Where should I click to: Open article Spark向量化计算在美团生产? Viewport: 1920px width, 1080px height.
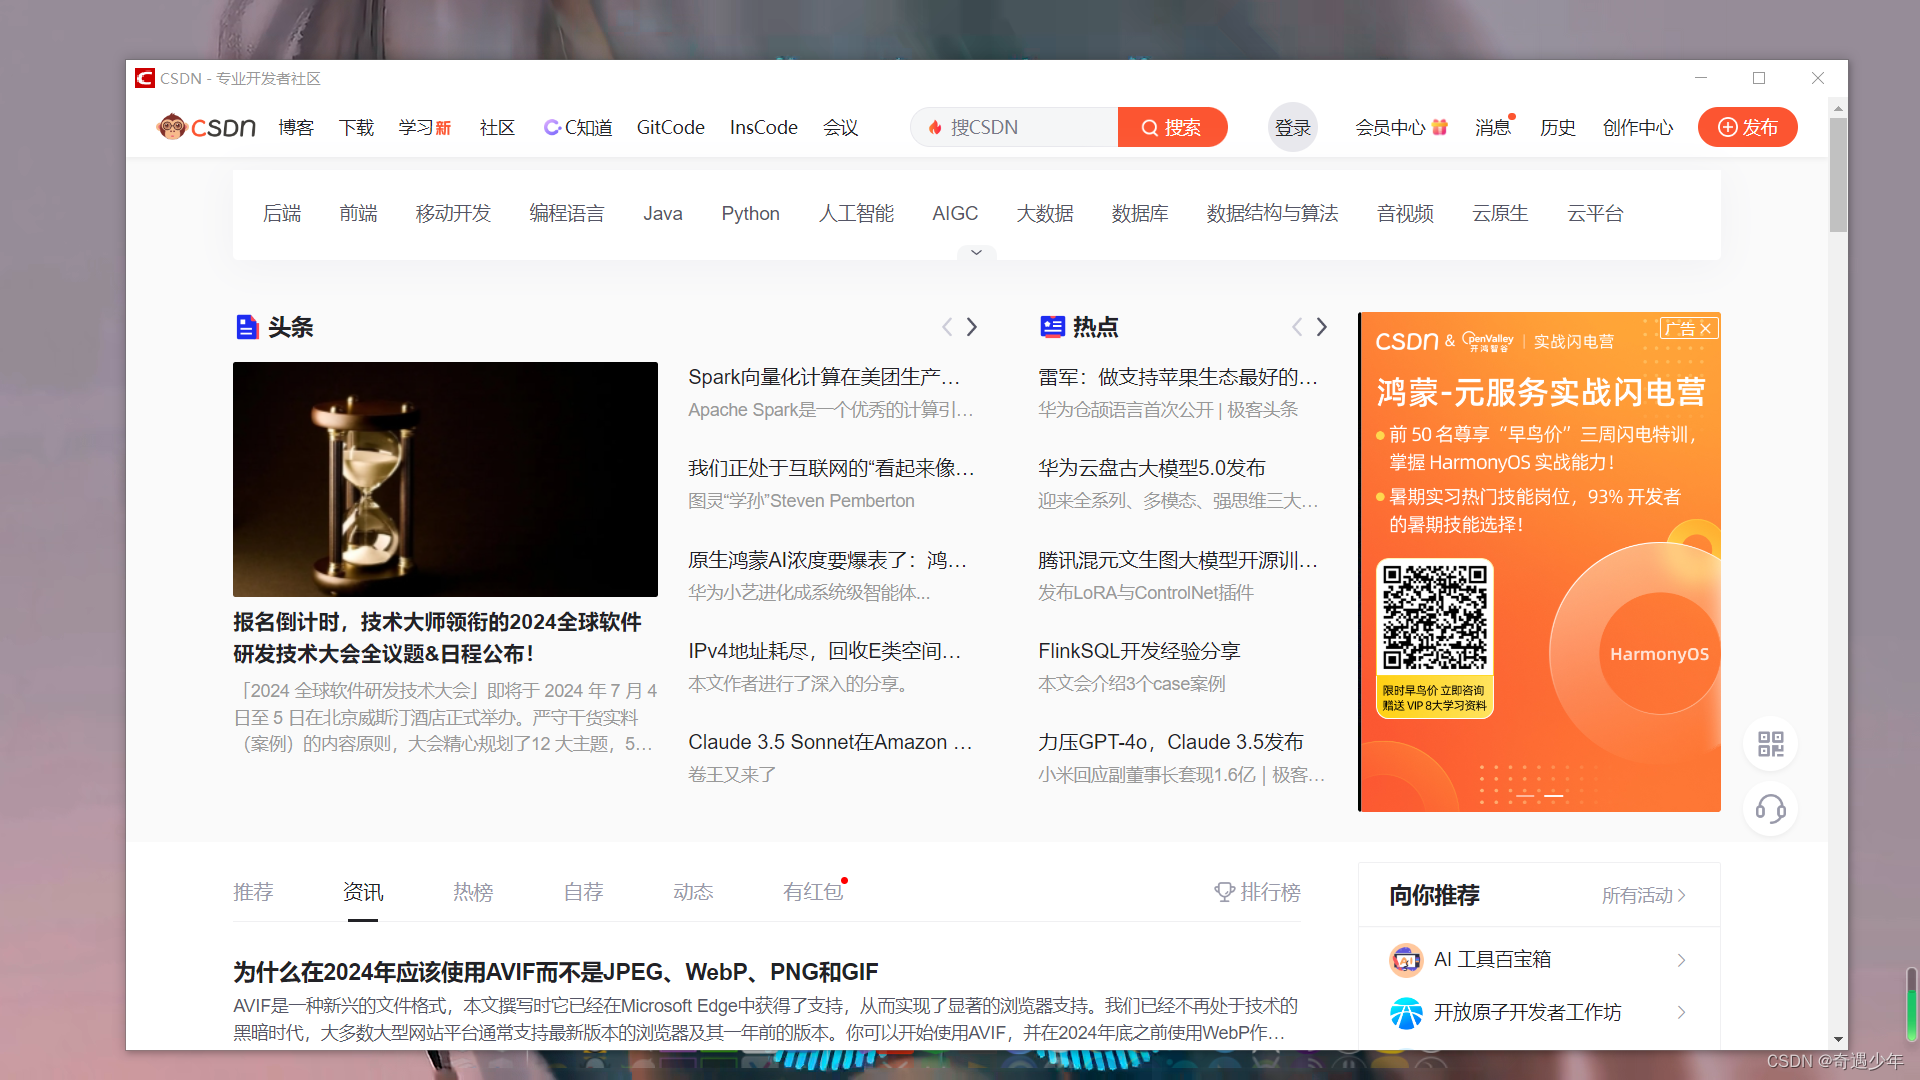(824, 377)
